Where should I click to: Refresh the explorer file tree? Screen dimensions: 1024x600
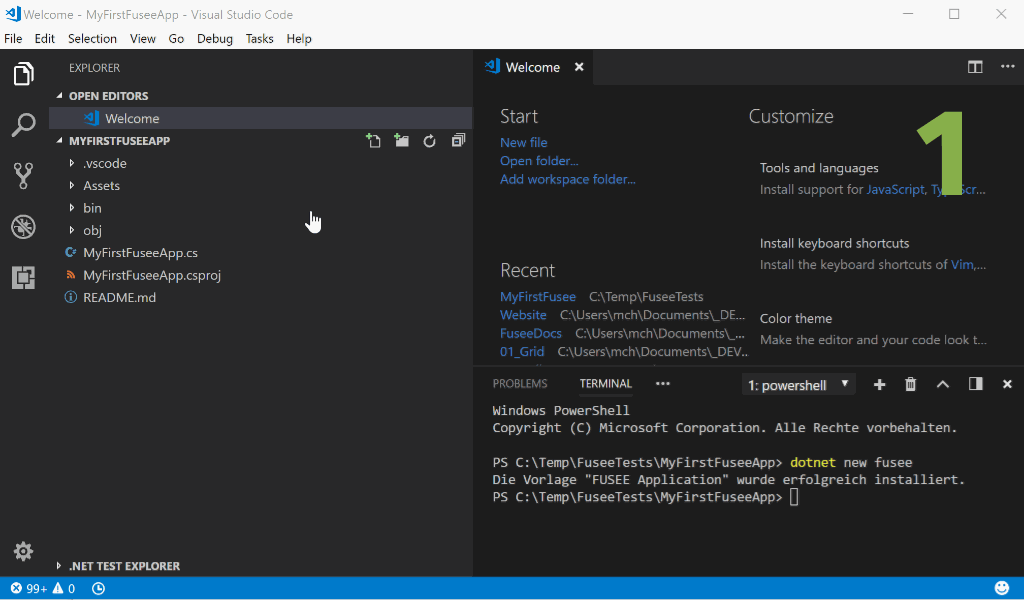pos(429,141)
